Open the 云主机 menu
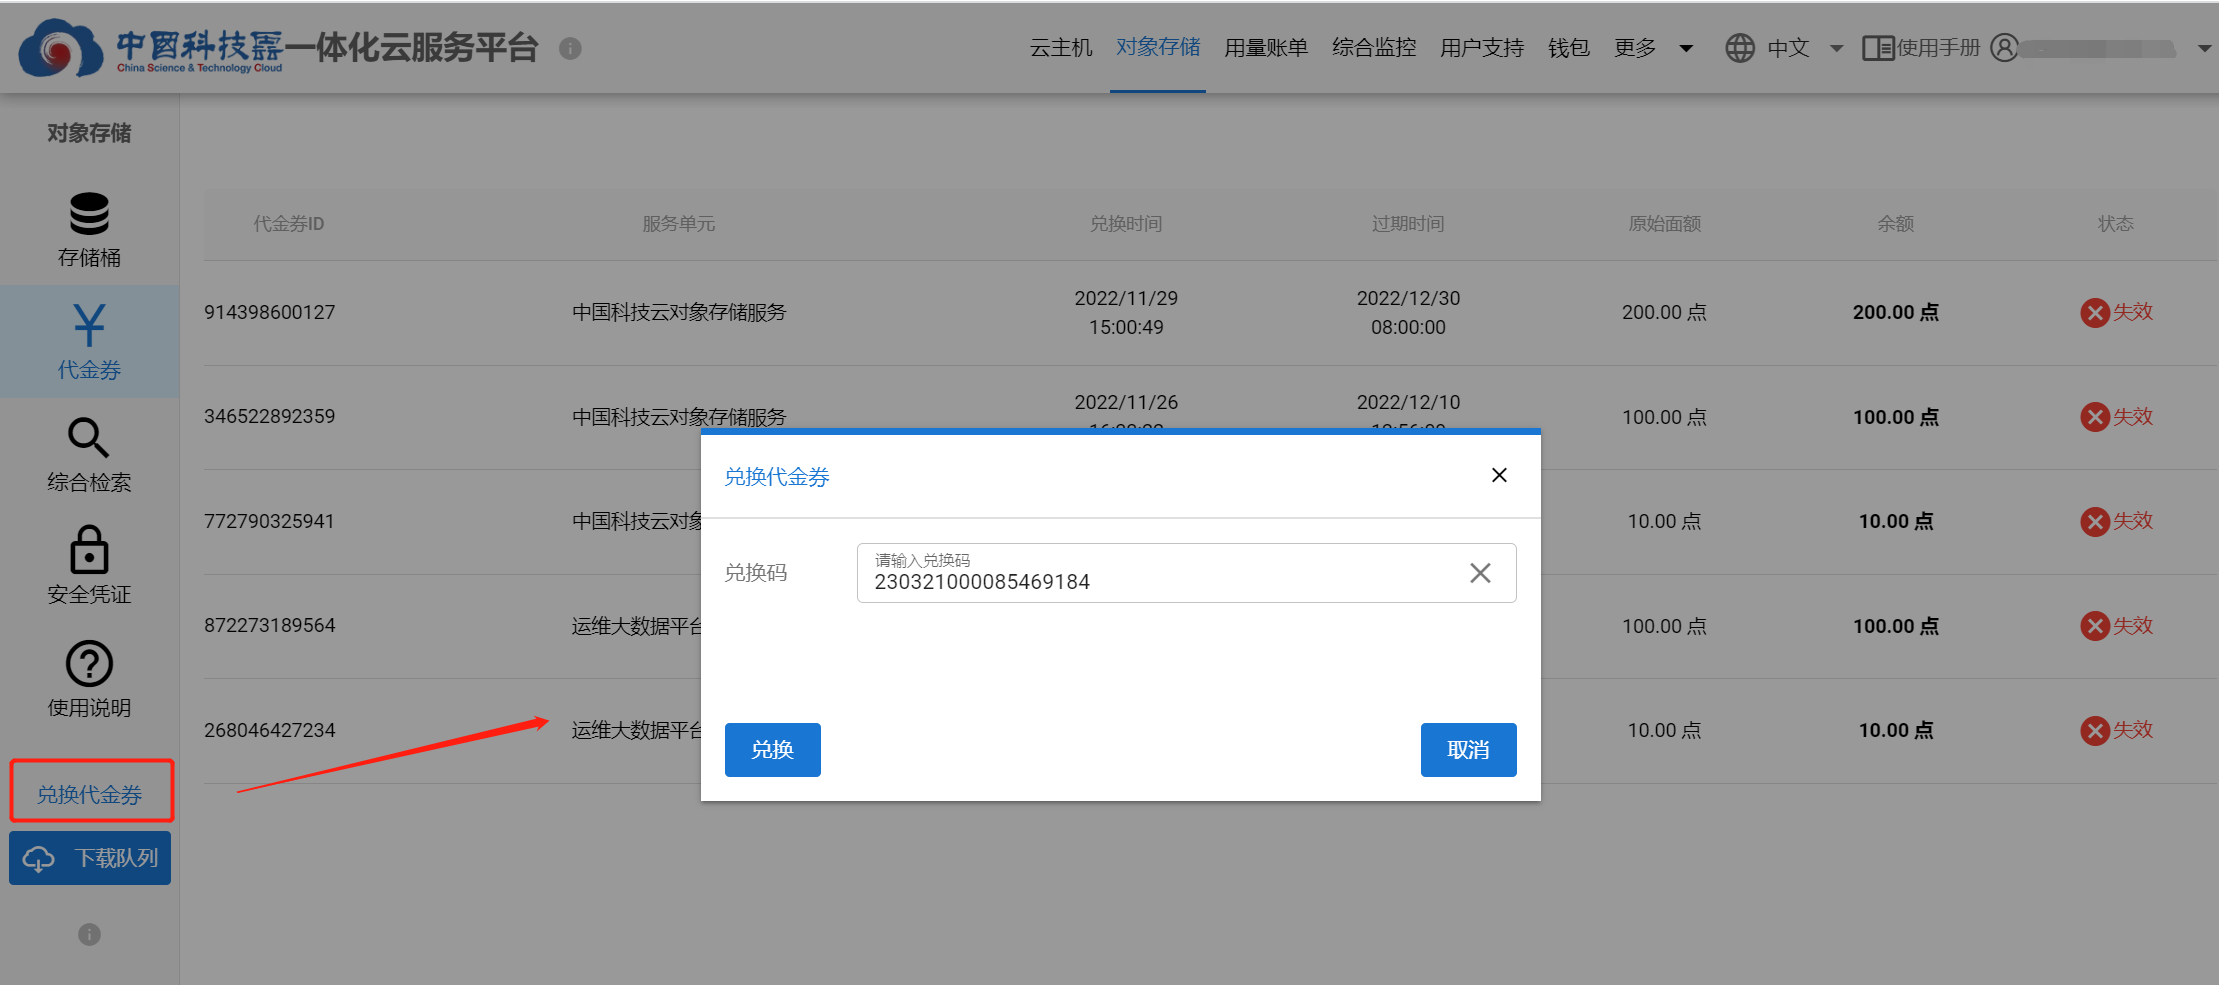2219x985 pixels. pyautogui.click(x=1061, y=48)
